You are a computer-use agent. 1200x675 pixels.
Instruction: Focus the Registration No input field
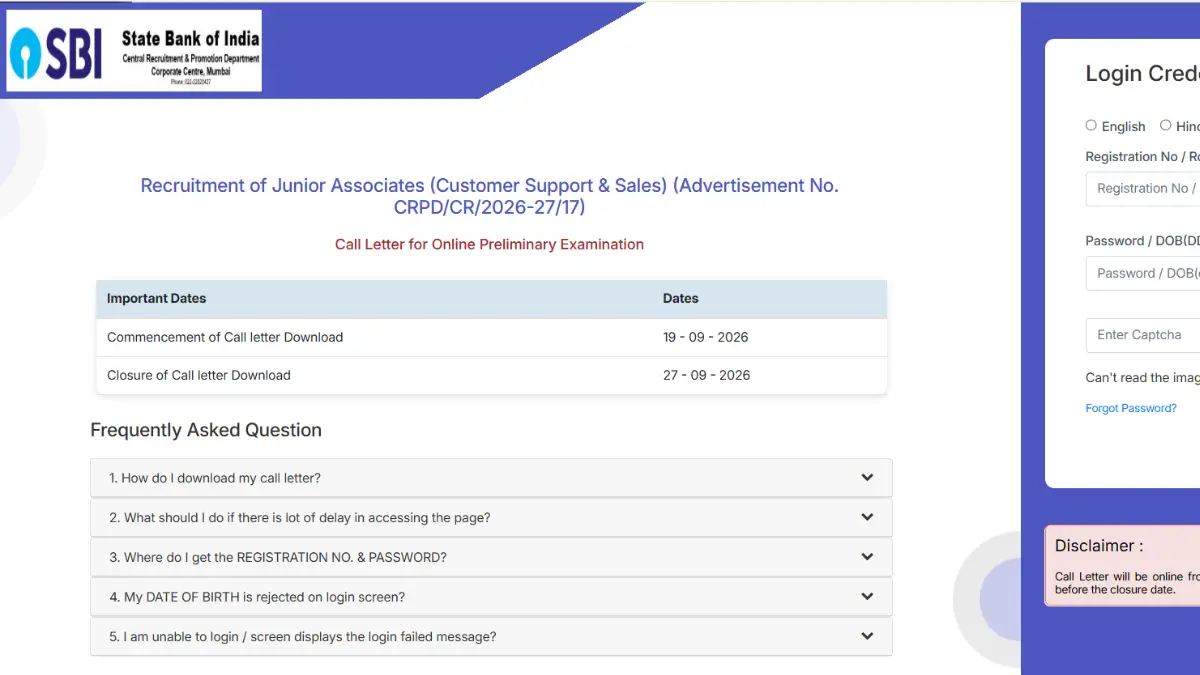tap(1143, 188)
